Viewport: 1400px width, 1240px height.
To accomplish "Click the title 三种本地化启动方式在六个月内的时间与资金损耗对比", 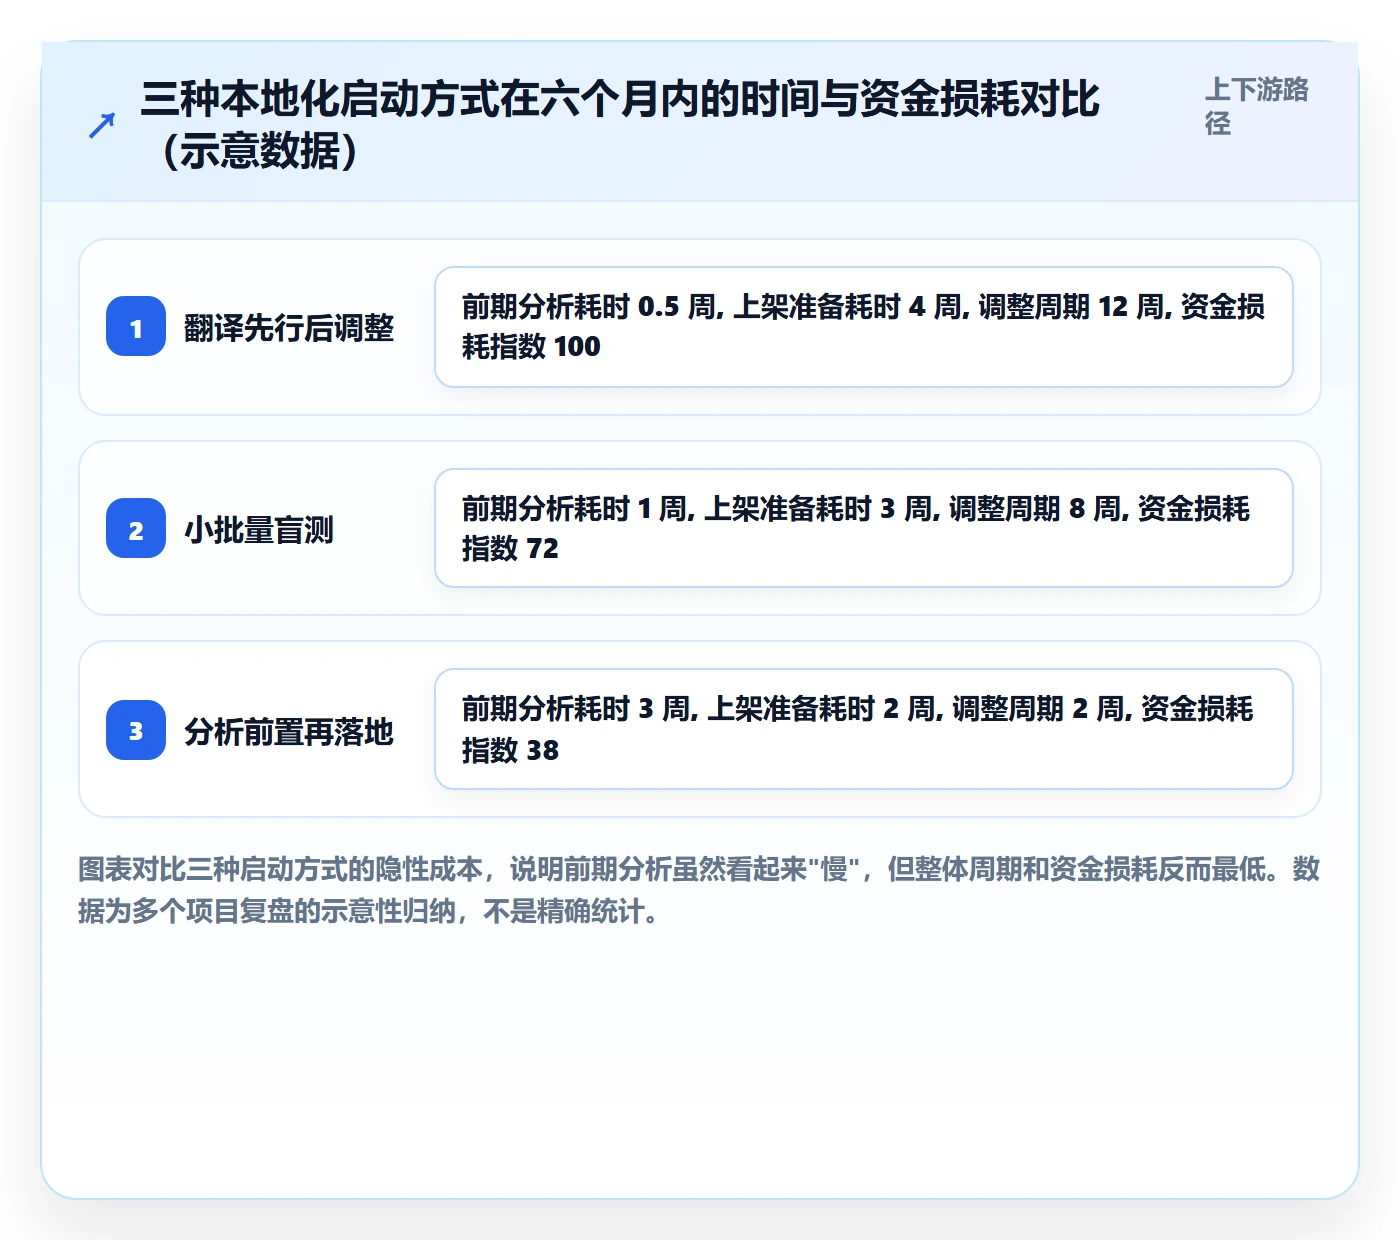I will click(620, 125).
